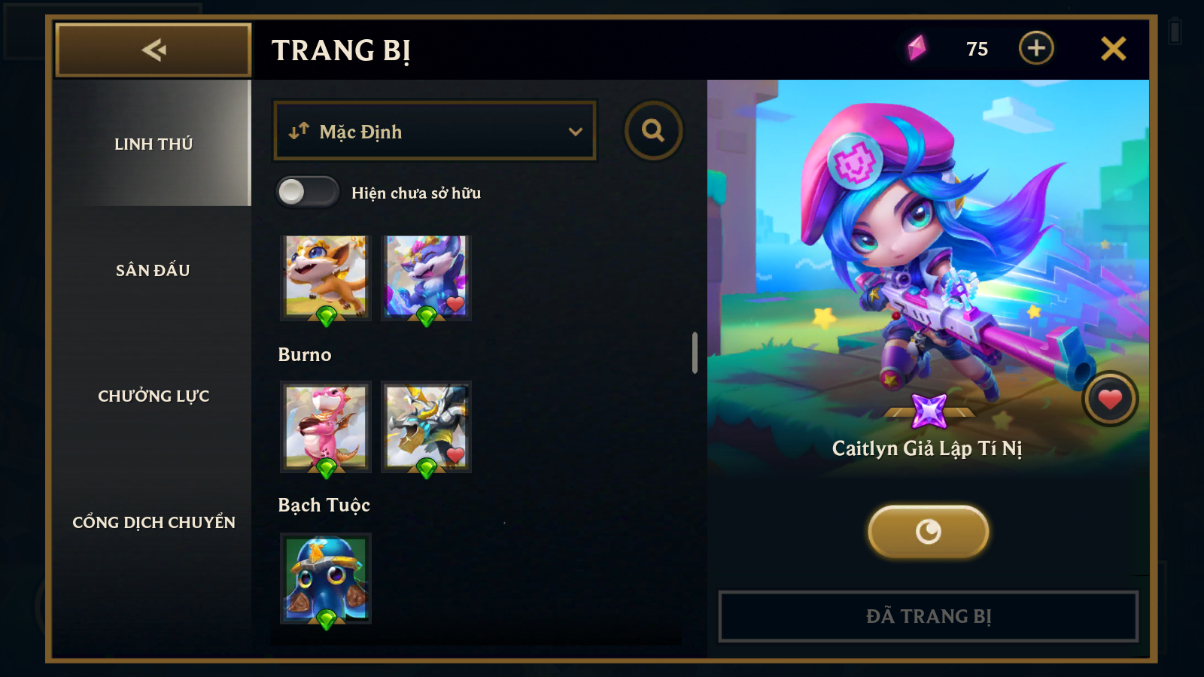1204x677 pixels.
Task: Switch to the Sân Đấu tab
Action: [x=153, y=270]
